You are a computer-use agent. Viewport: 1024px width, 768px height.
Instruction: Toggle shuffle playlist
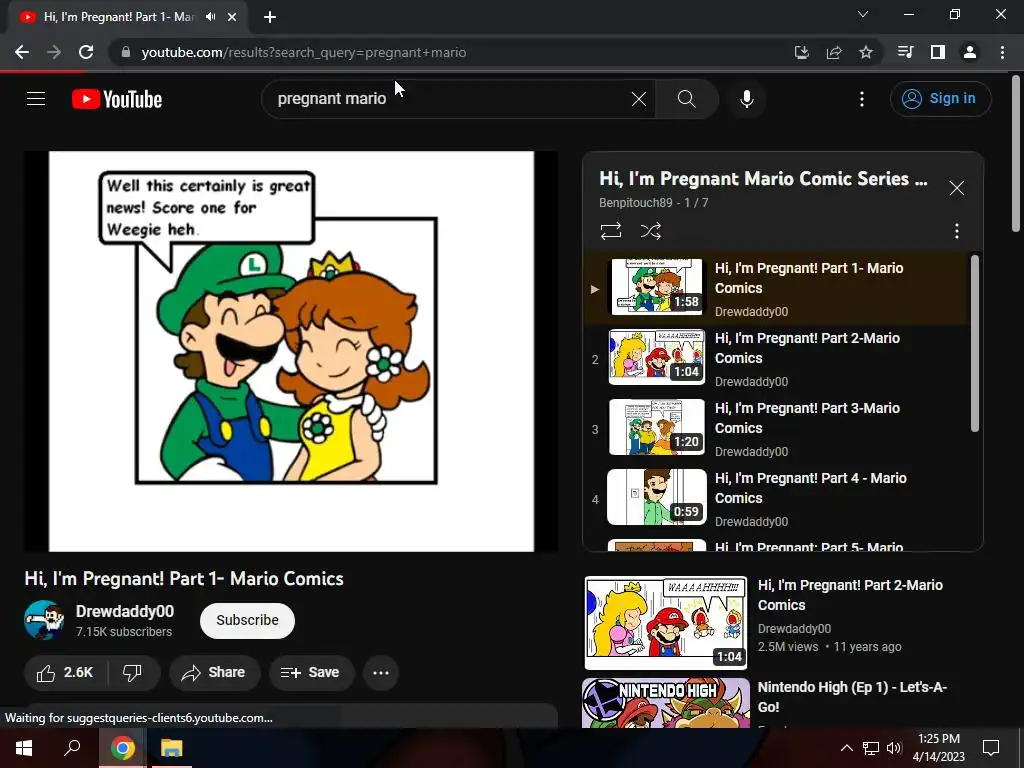click(x=650, y=231)
